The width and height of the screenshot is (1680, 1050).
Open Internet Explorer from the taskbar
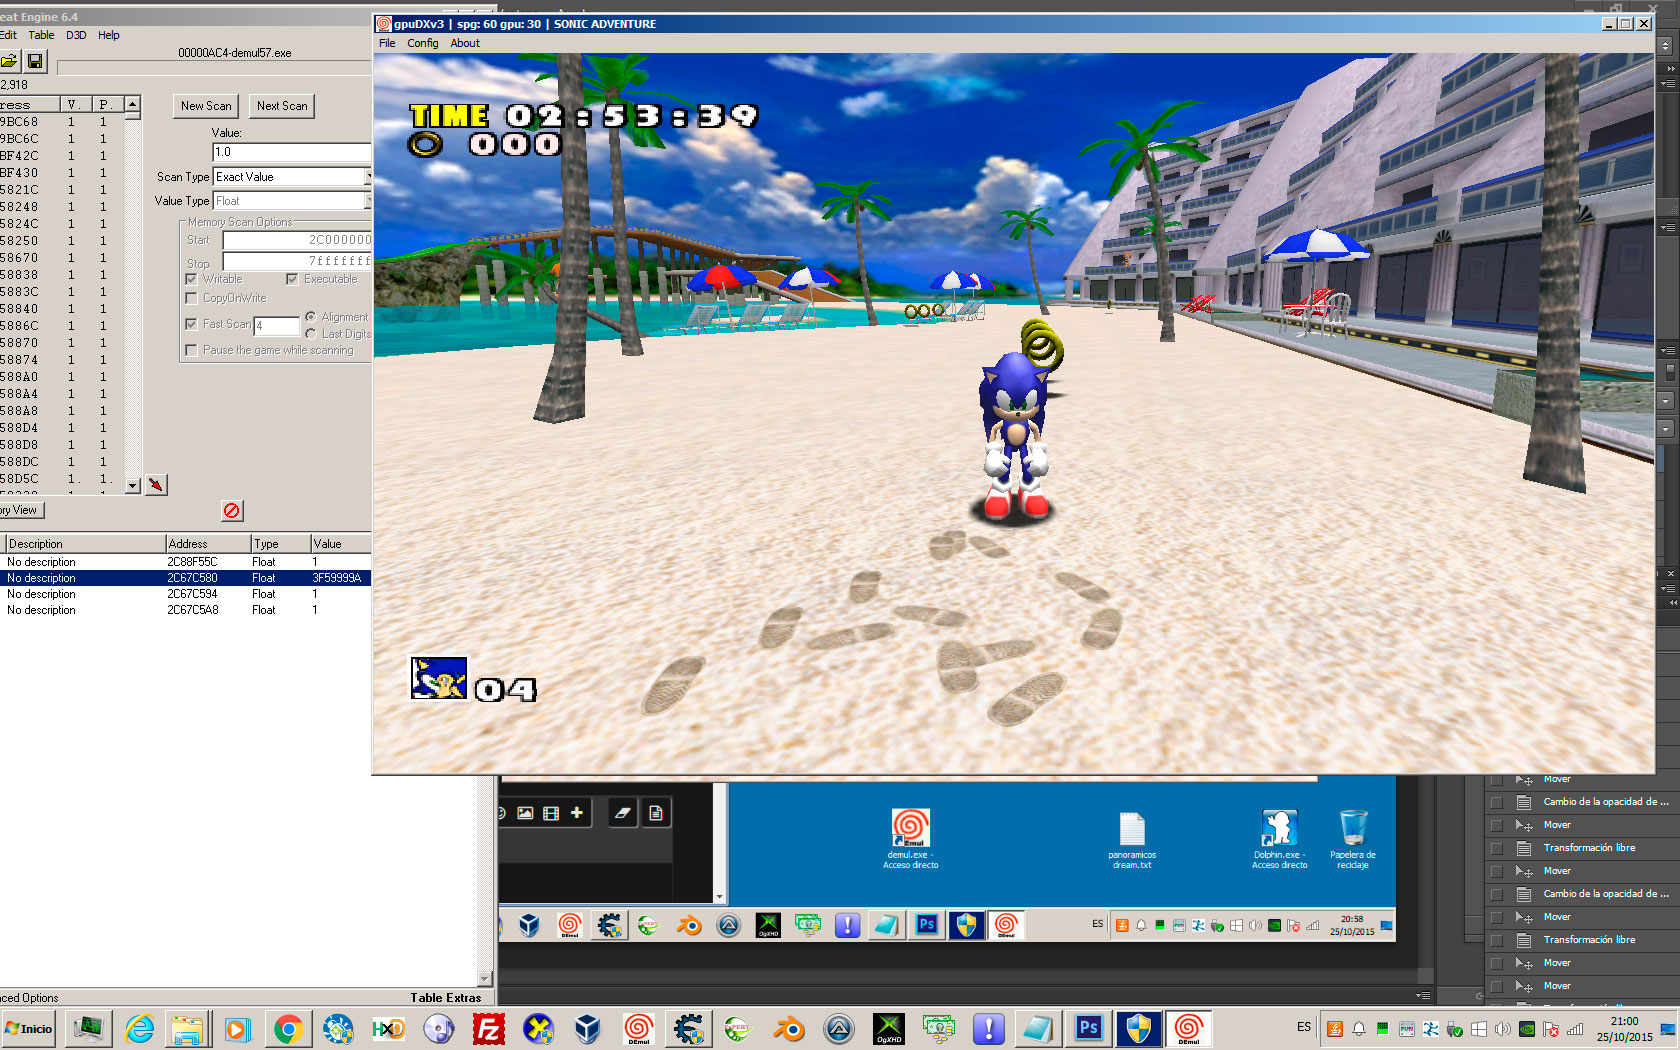pos(139,1028)
